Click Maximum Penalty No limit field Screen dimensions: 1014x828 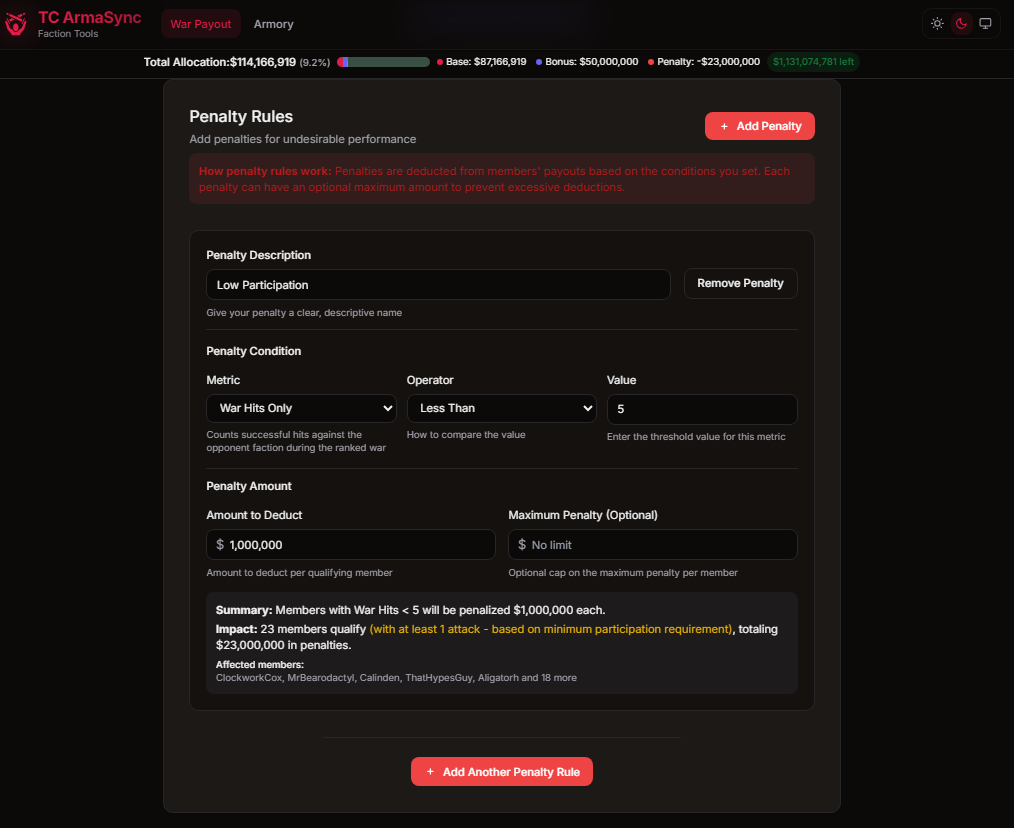pyautogui.click(x=653, y=545)
